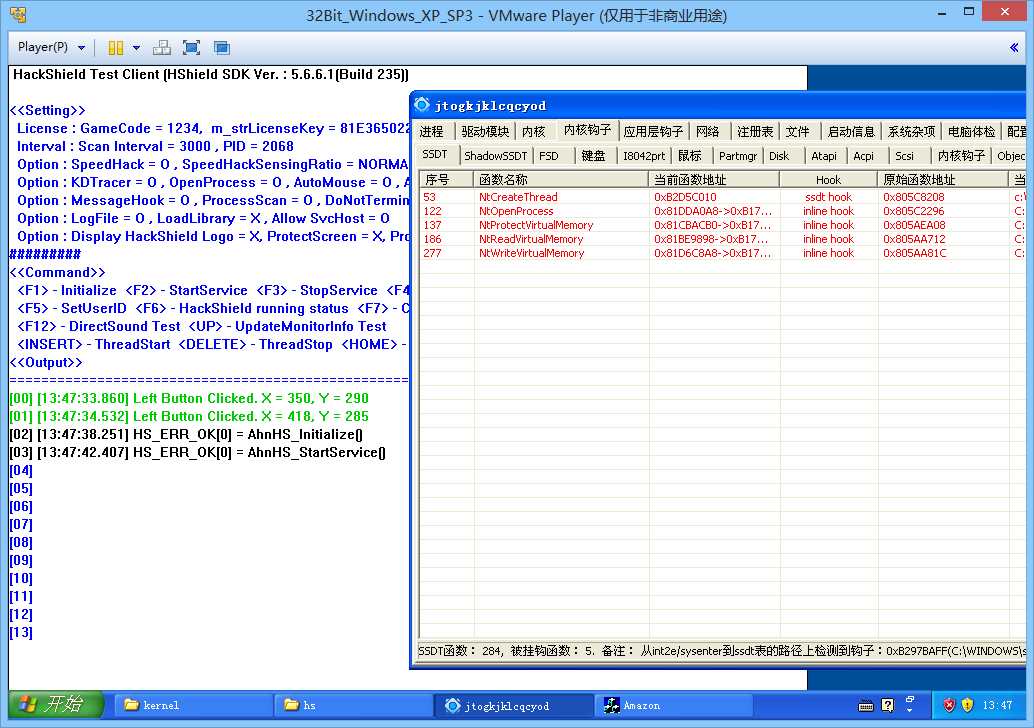Viewport: 1034px width, 728px height.
Task: Open the 鼠标 sub-tab
Action: tap(690, 156)
